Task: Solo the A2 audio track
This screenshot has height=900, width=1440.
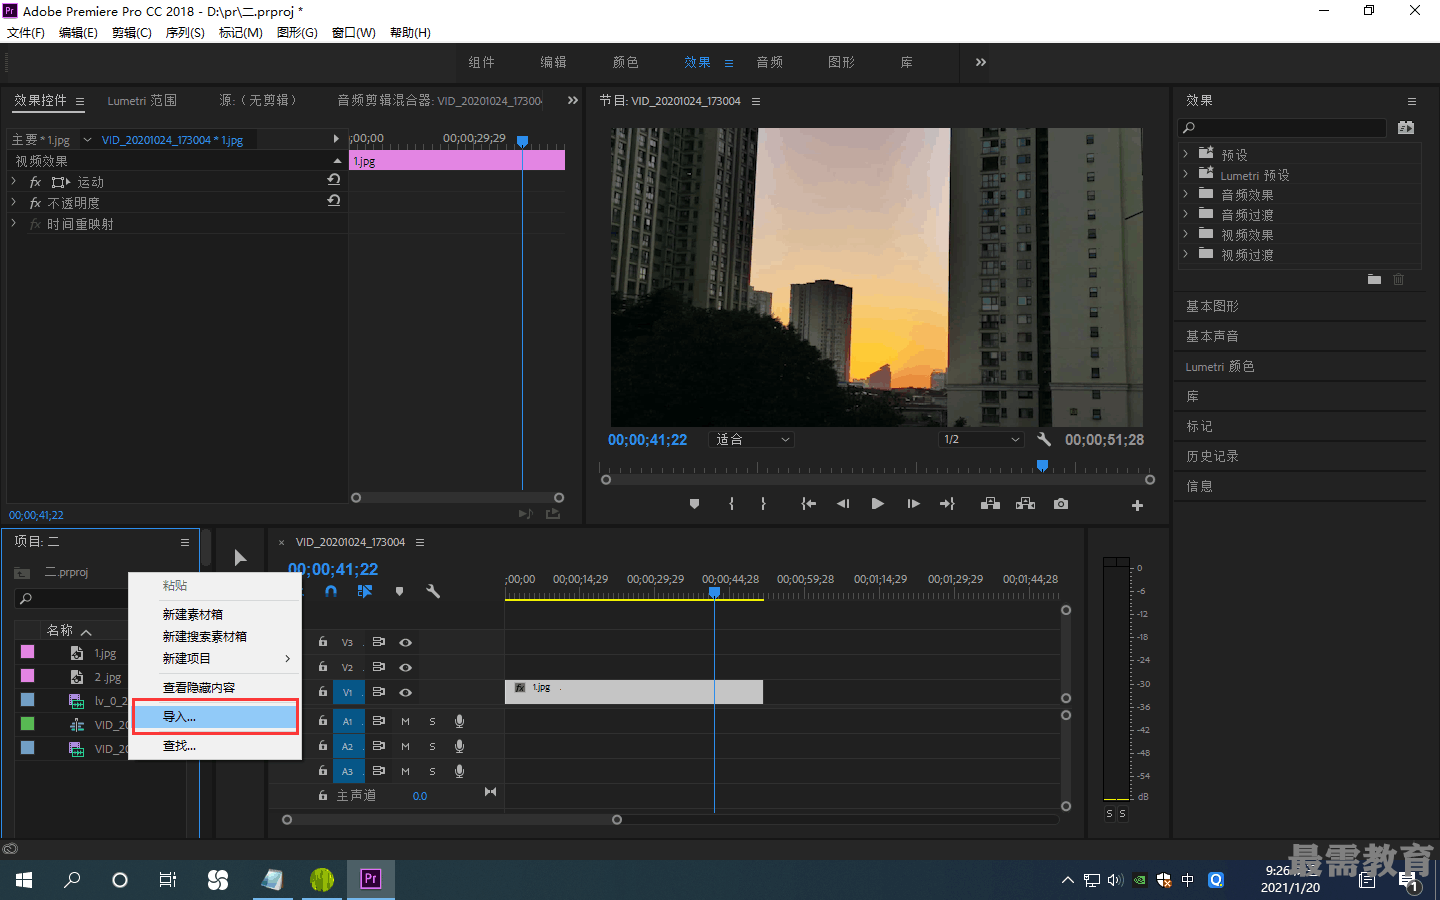Action: (432, 746)
